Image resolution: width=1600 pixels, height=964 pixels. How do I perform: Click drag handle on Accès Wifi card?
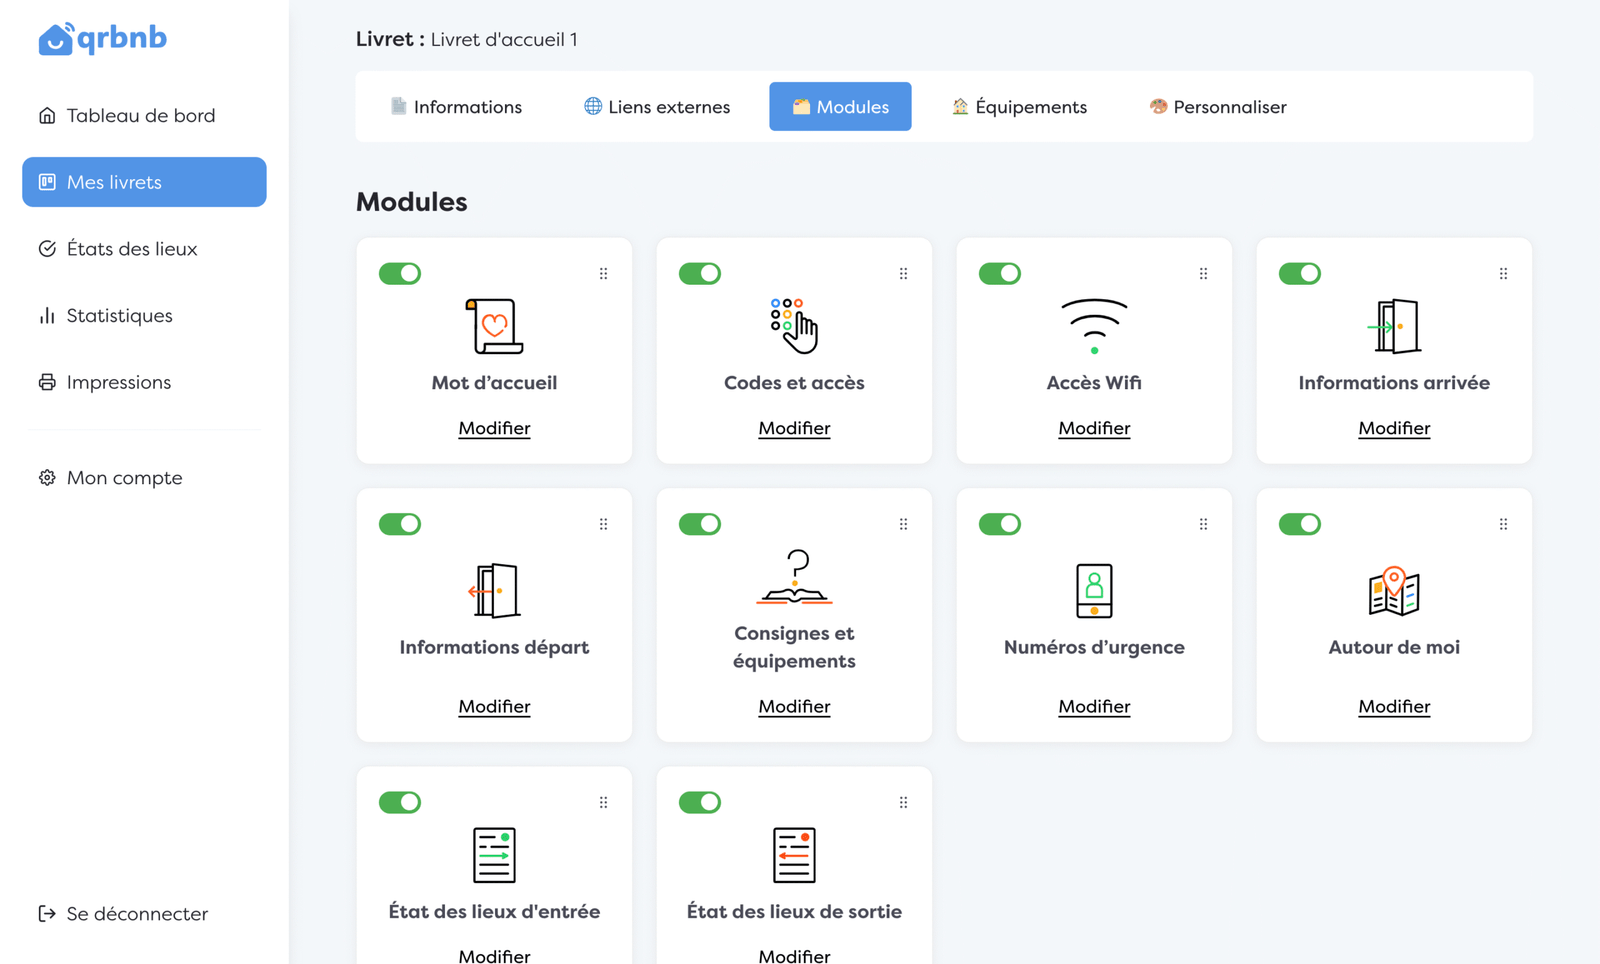click(1203, 274)
